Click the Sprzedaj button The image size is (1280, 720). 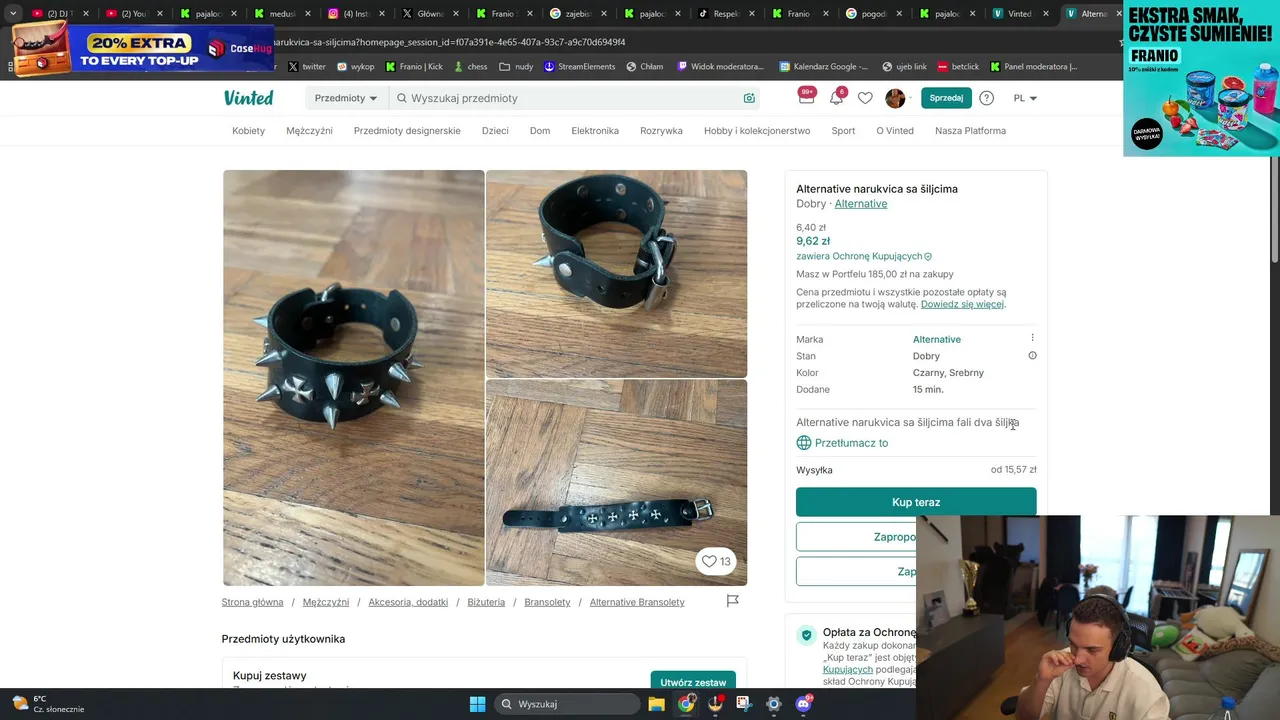[946, 98]
